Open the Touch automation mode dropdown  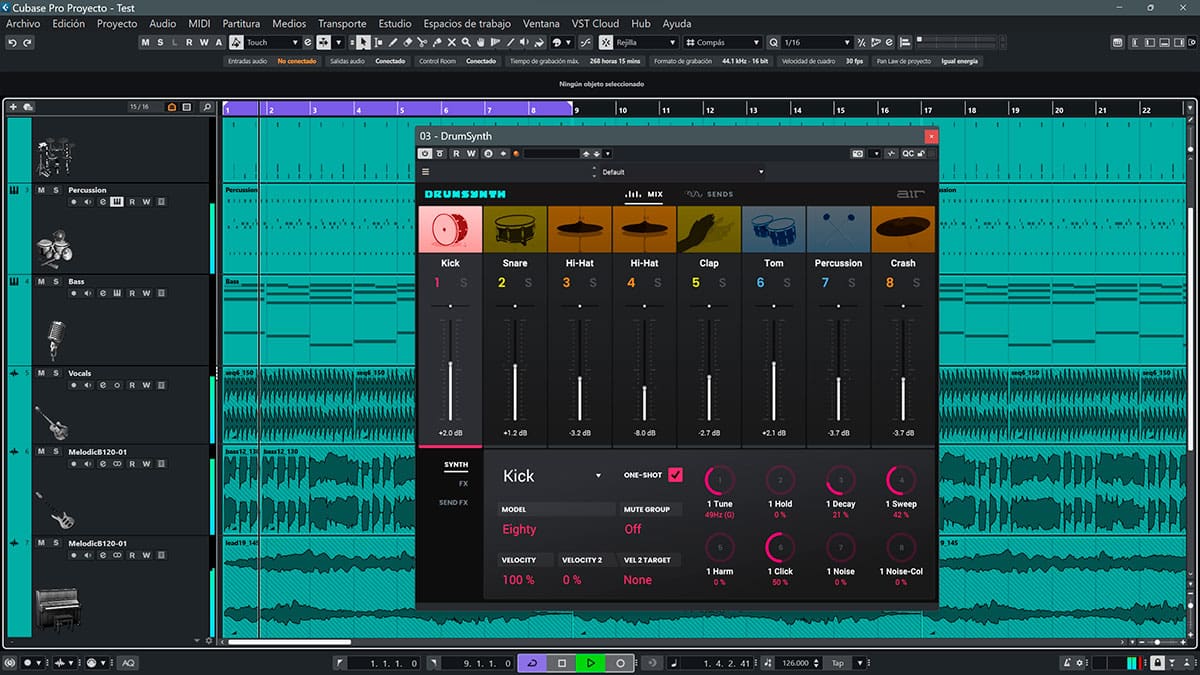pyautogui.click(x=272, y=43)
